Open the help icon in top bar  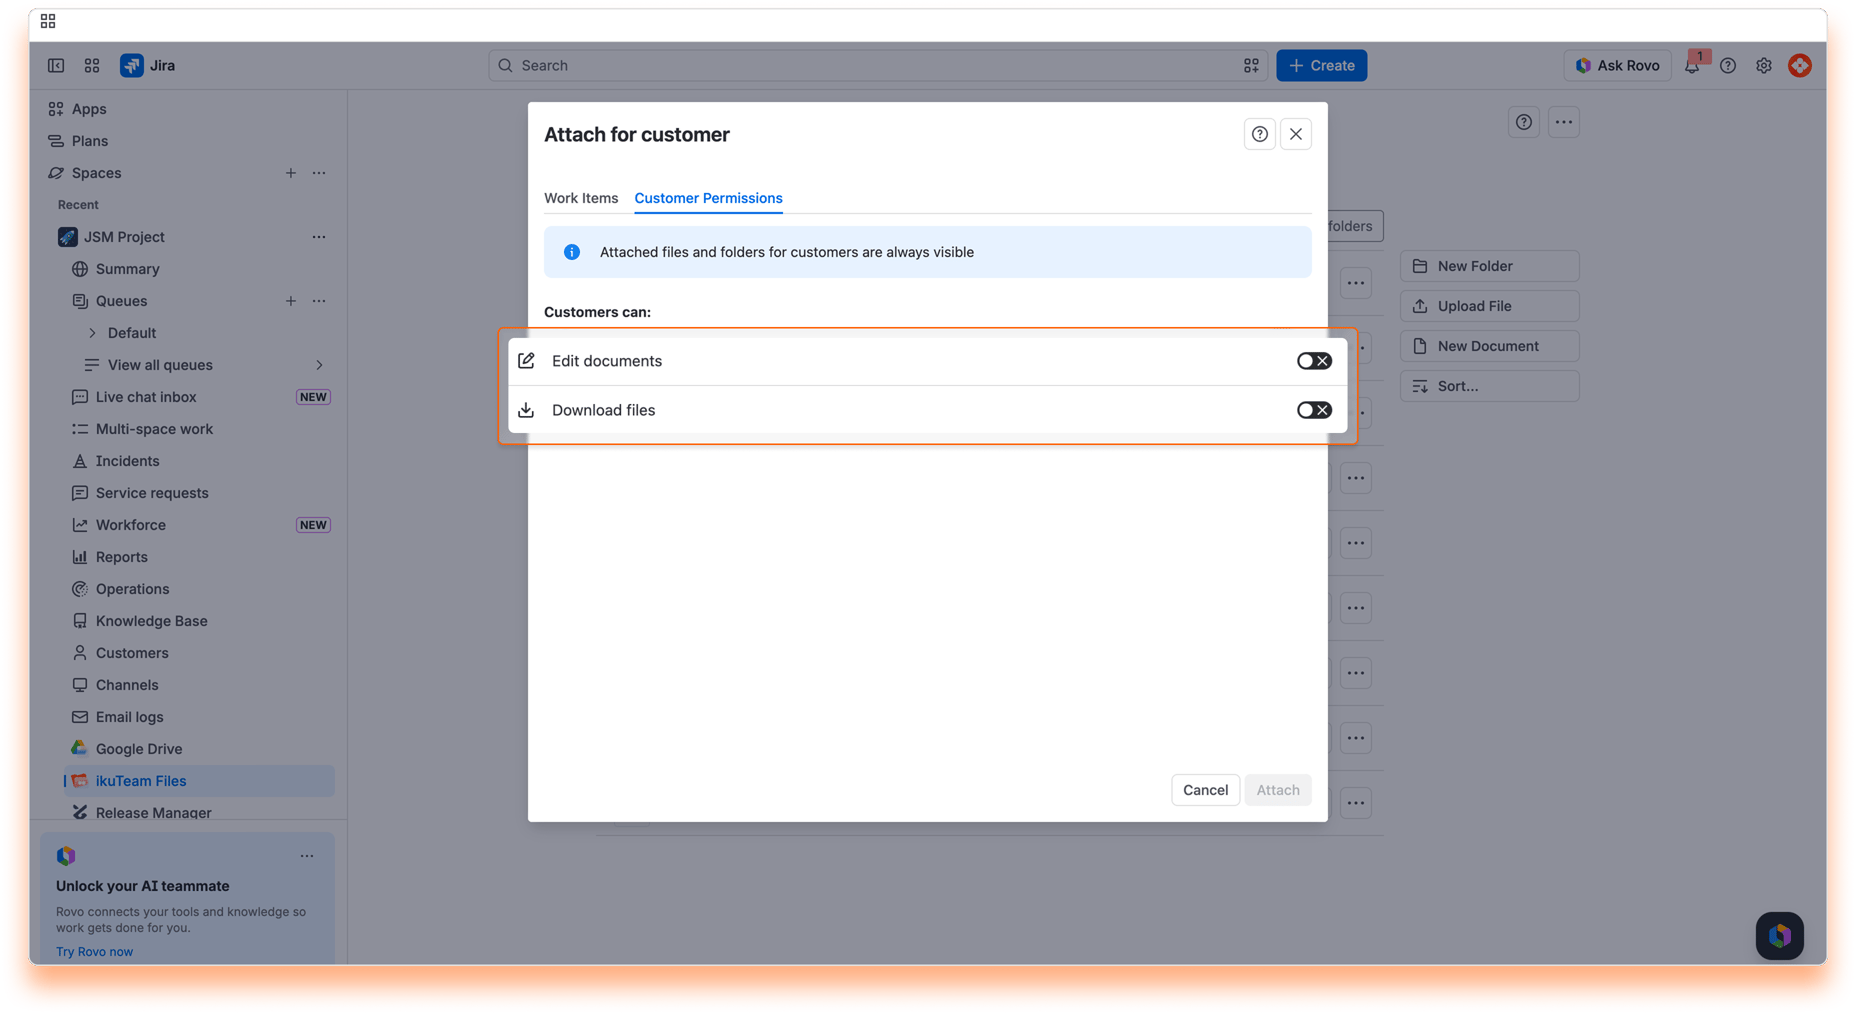pos(1727,65)
